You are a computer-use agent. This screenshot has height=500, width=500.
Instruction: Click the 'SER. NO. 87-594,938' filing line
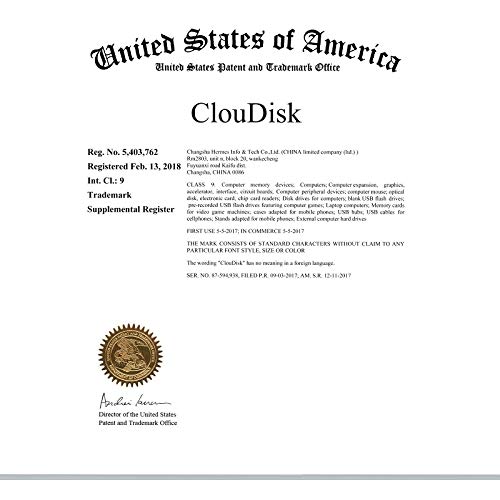click(269, 276)
